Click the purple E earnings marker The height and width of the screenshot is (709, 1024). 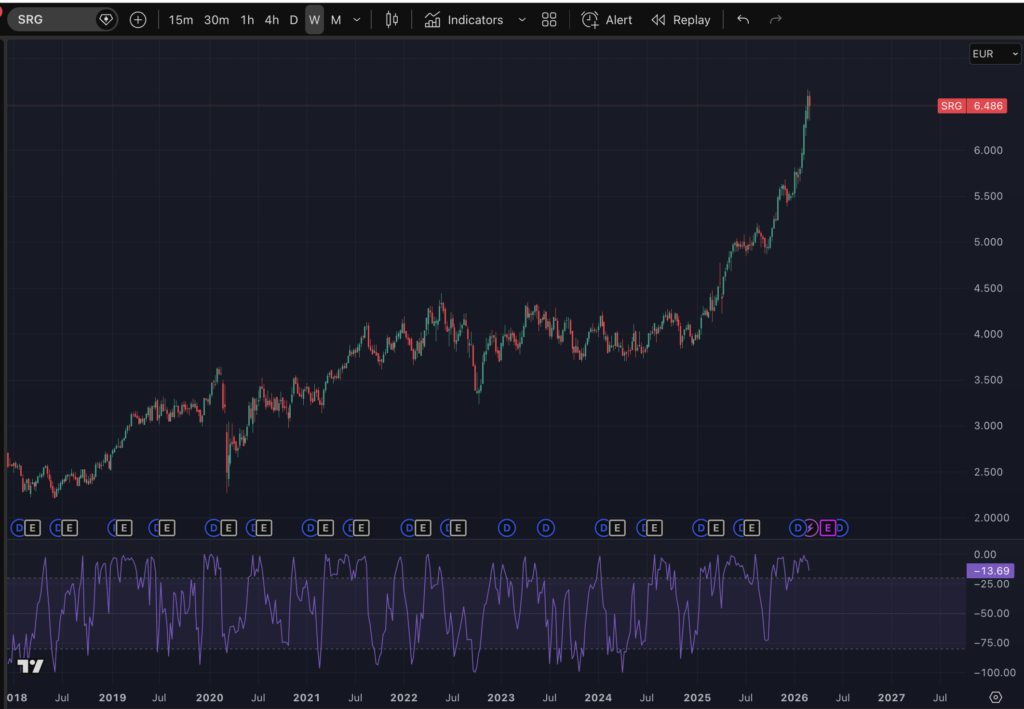coord(827,528)
